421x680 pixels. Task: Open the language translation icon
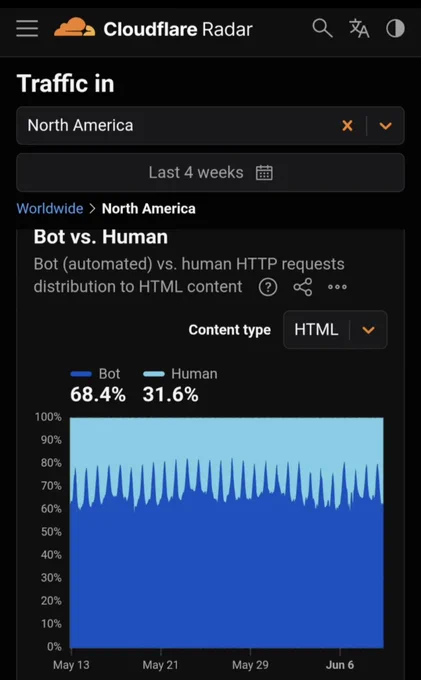tap(359, 28)
